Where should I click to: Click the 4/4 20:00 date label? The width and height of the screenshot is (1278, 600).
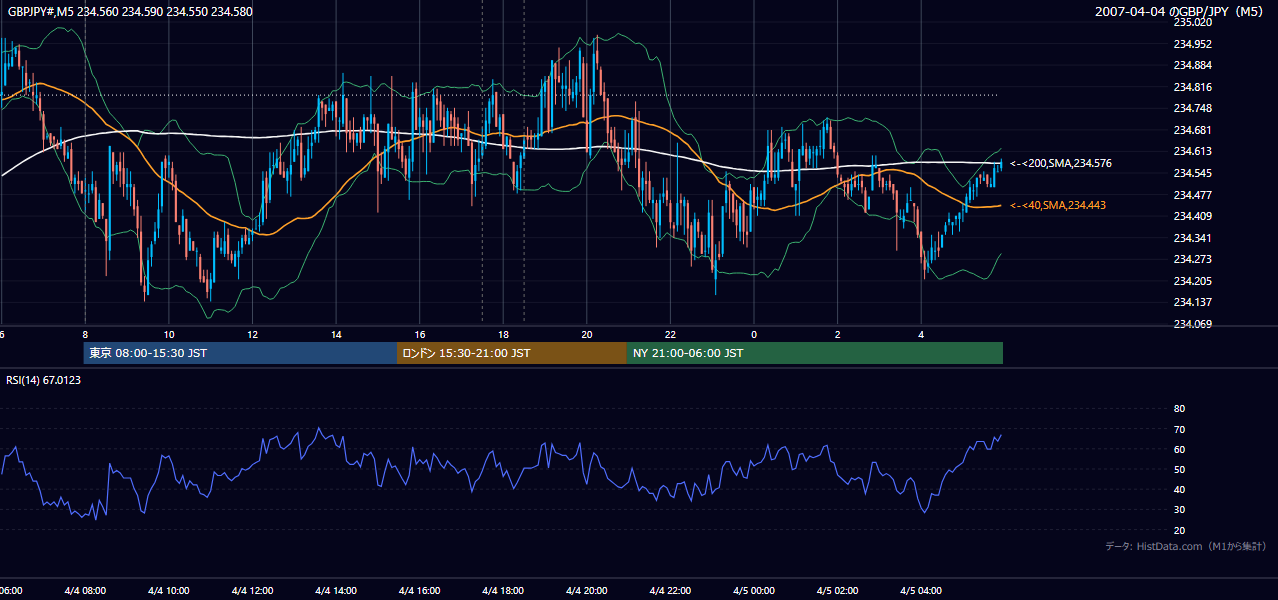587,591
